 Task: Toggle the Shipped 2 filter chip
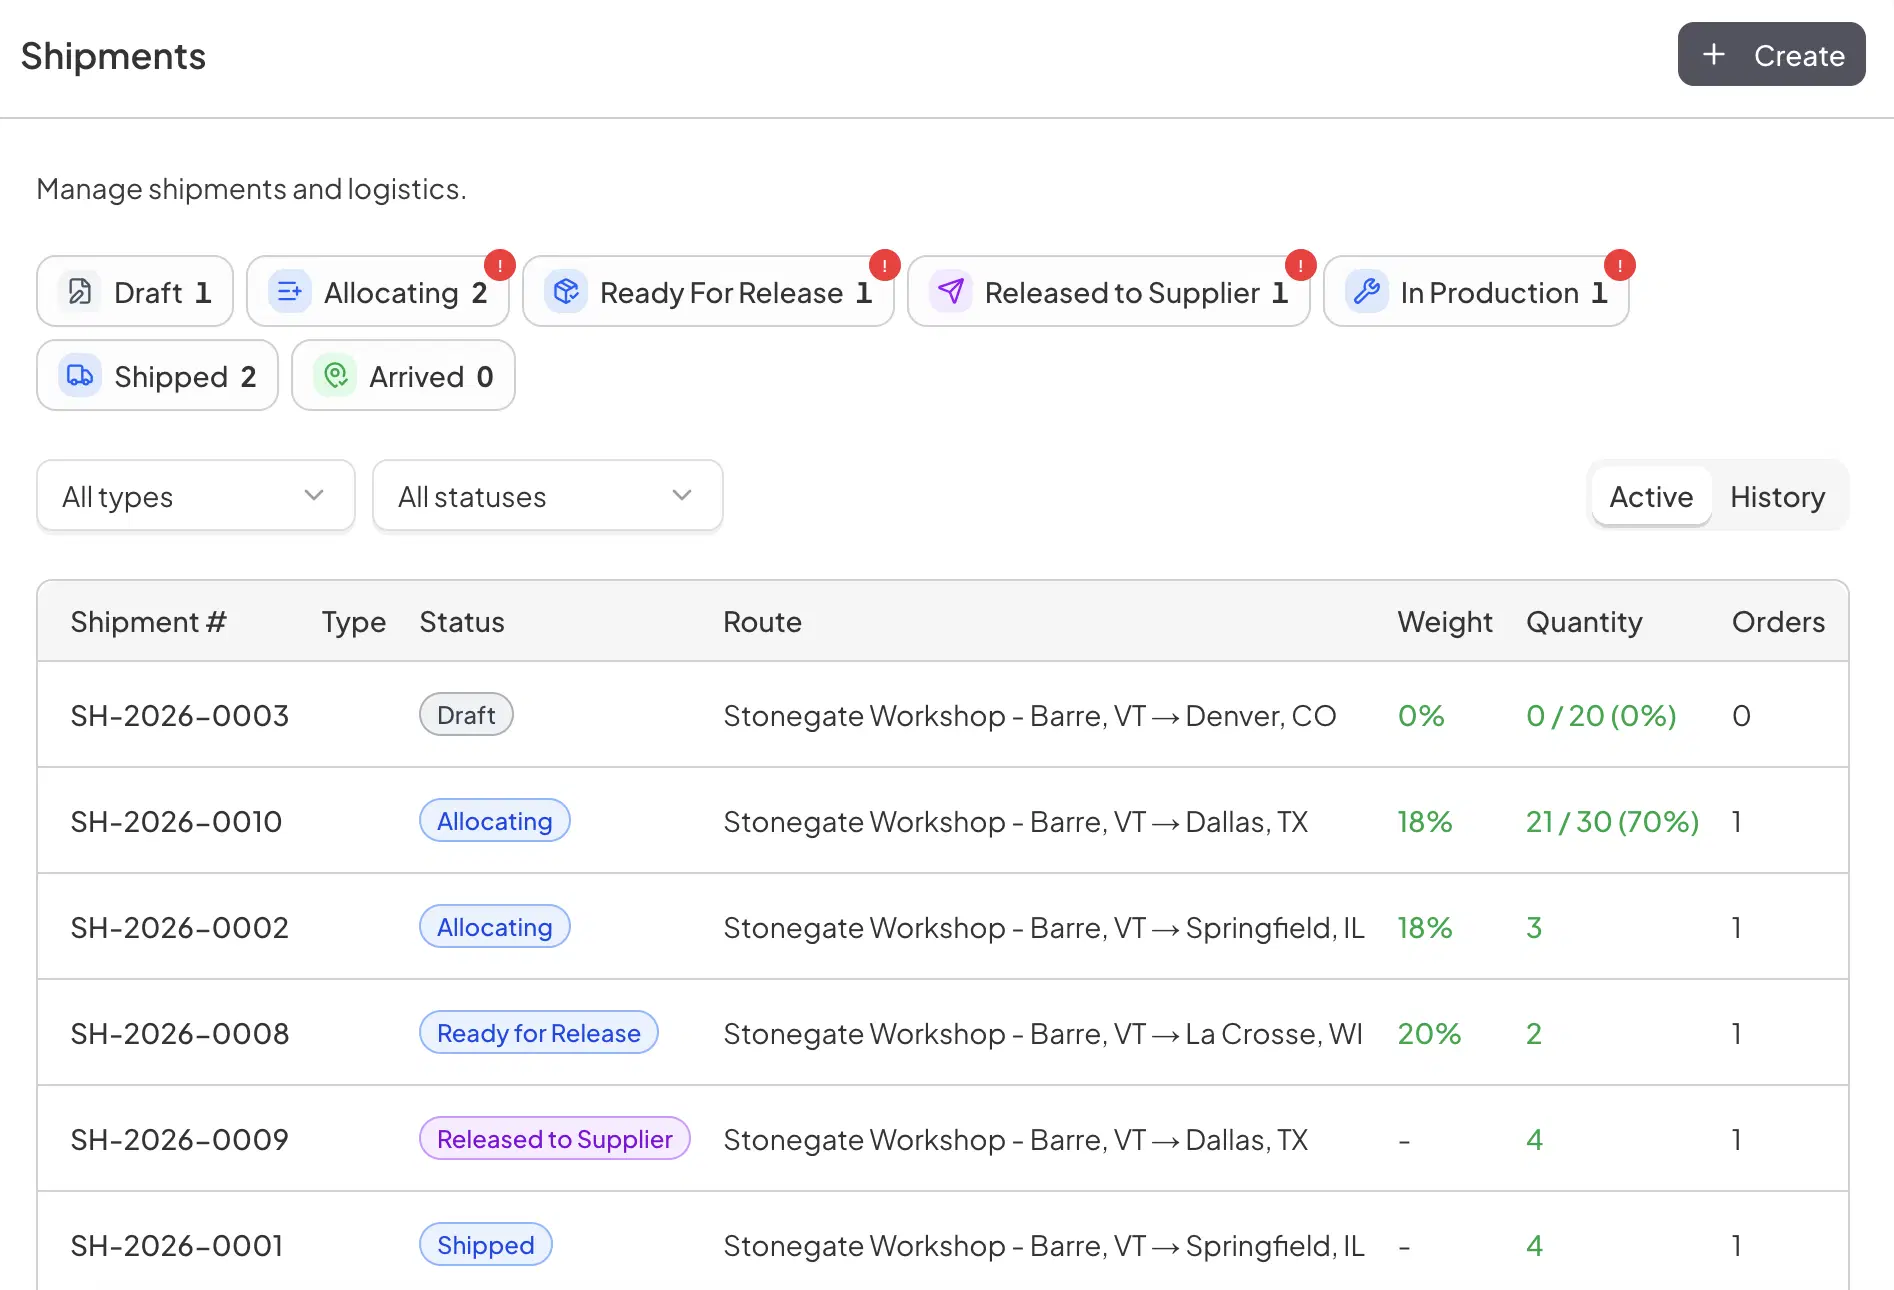point(156,376)
